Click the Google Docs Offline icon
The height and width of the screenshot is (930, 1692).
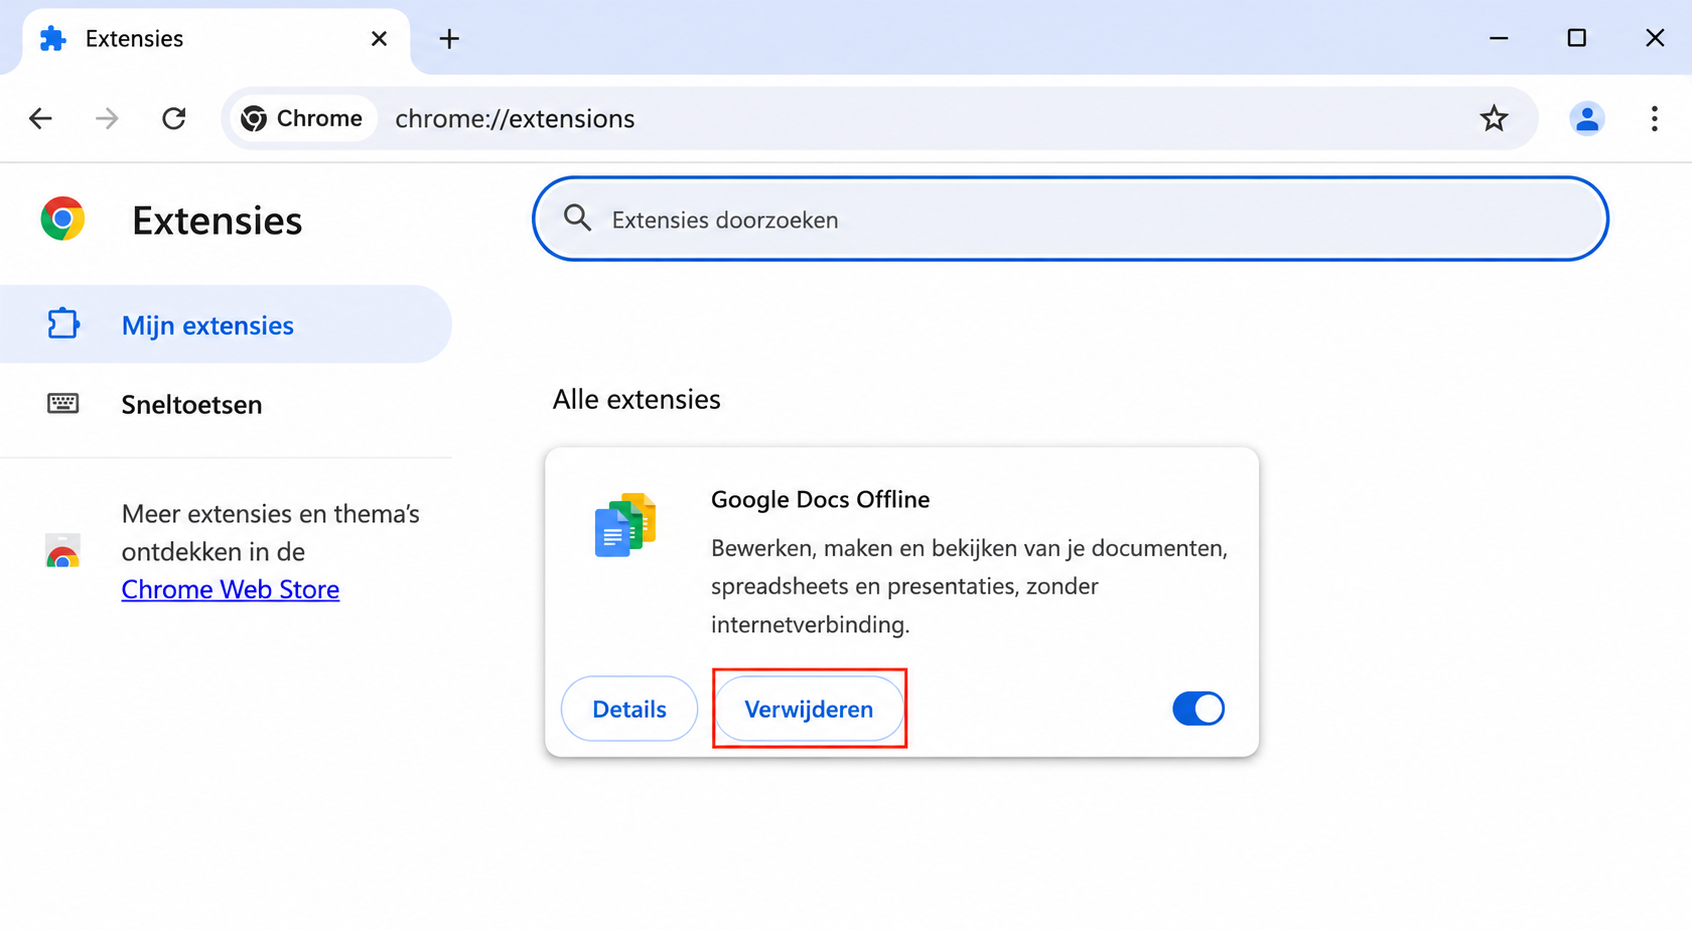point(625,525)
